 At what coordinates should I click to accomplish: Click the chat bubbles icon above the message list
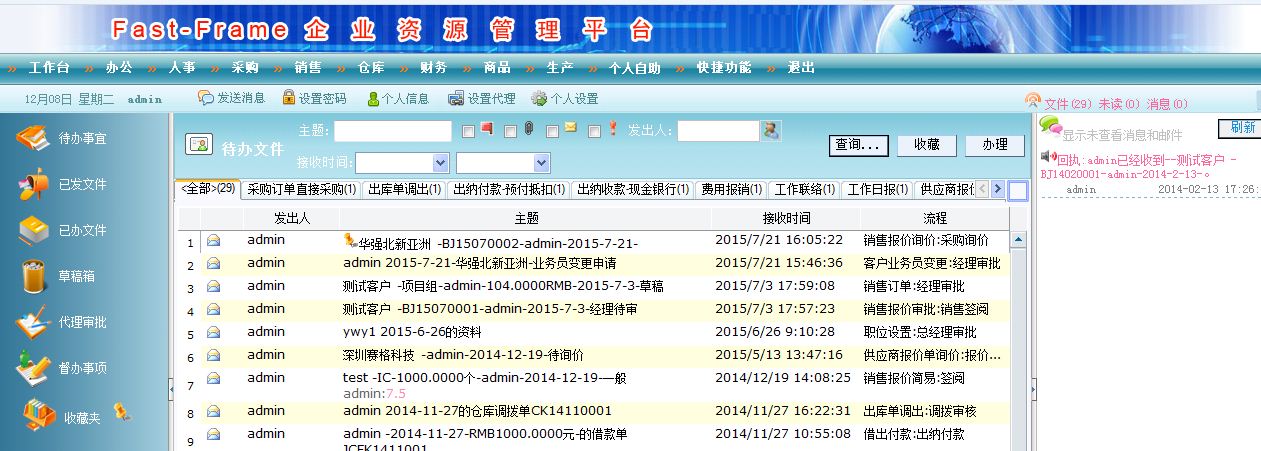(1050, 125)
